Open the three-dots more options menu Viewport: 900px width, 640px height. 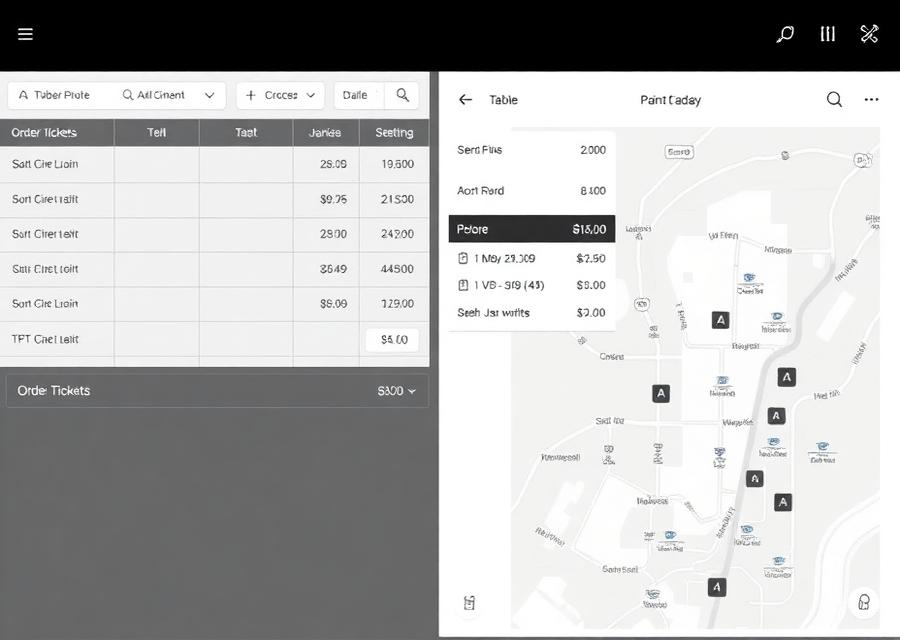coord(871,100)
